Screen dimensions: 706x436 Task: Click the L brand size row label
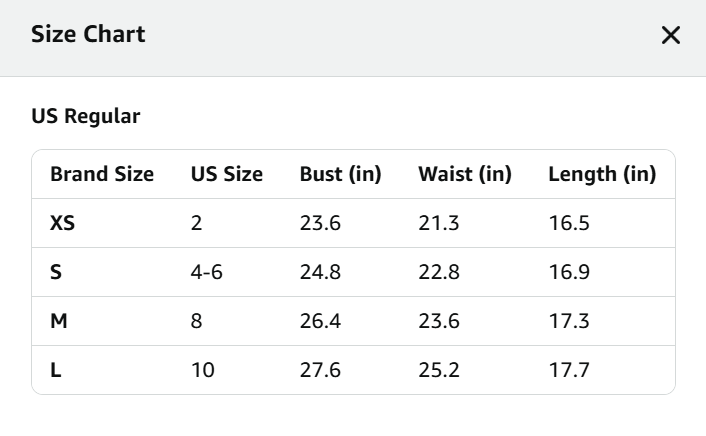coord(56,370)
